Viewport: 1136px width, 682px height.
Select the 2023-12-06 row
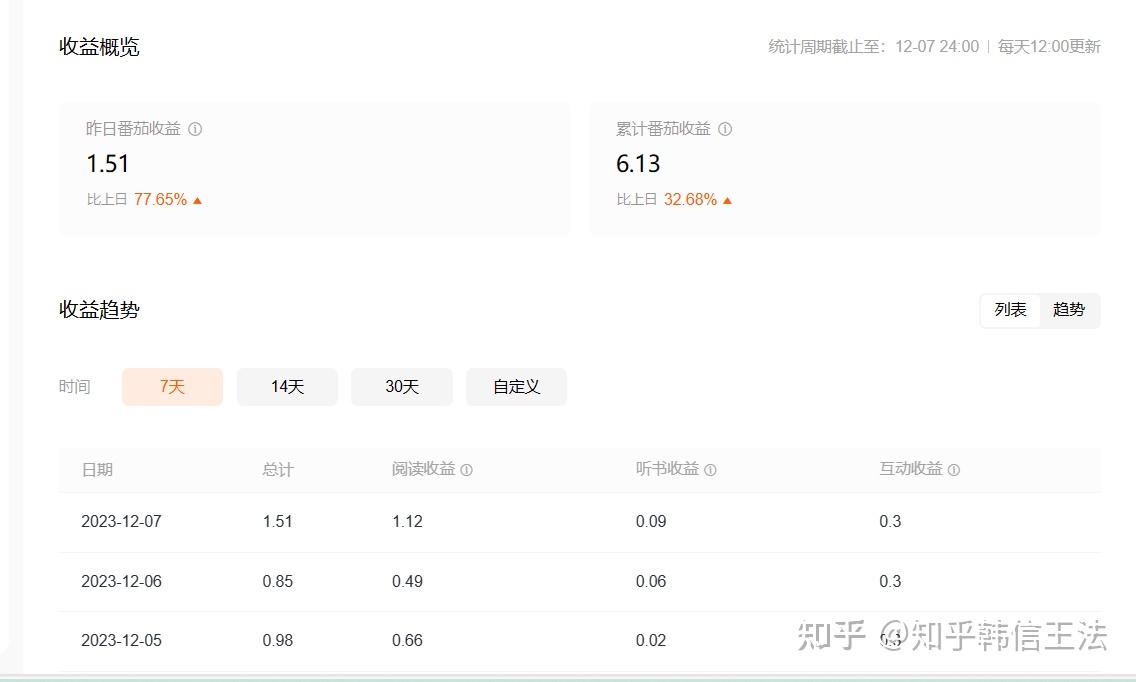(580, 581)
